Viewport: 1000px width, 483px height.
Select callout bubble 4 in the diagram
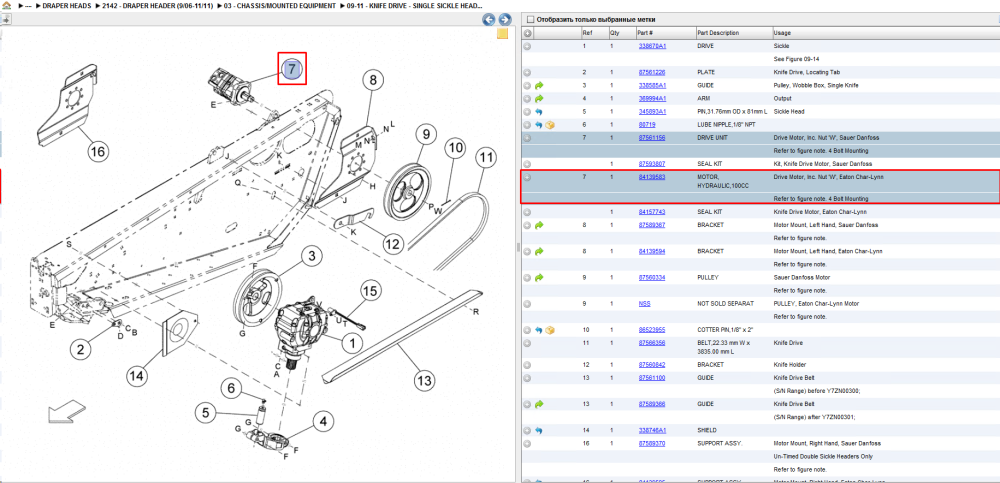pyautogui.click(x=323, y=422)
